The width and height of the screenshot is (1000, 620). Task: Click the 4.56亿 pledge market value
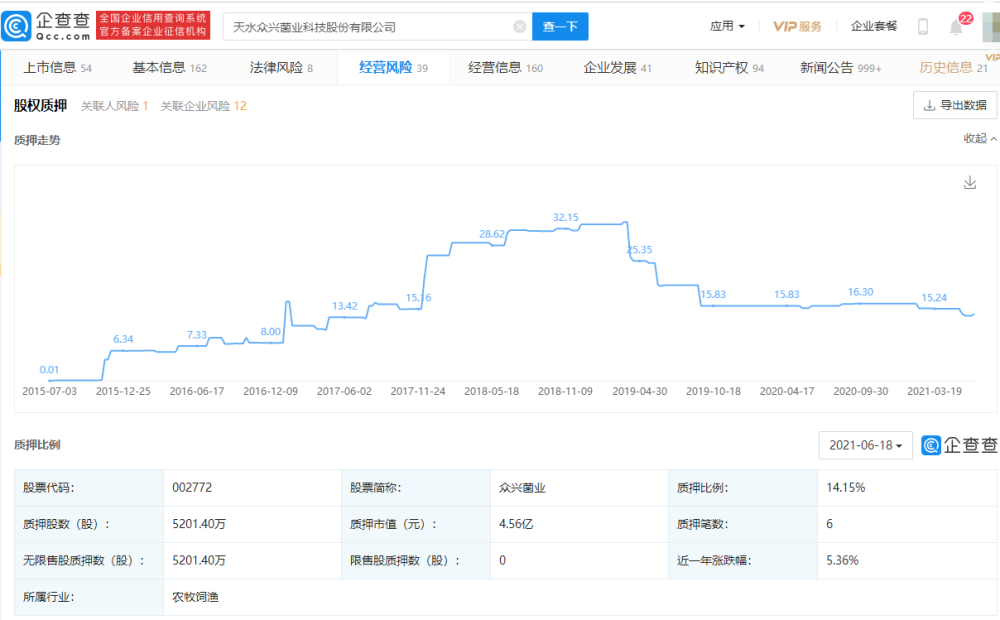point(516,524)
